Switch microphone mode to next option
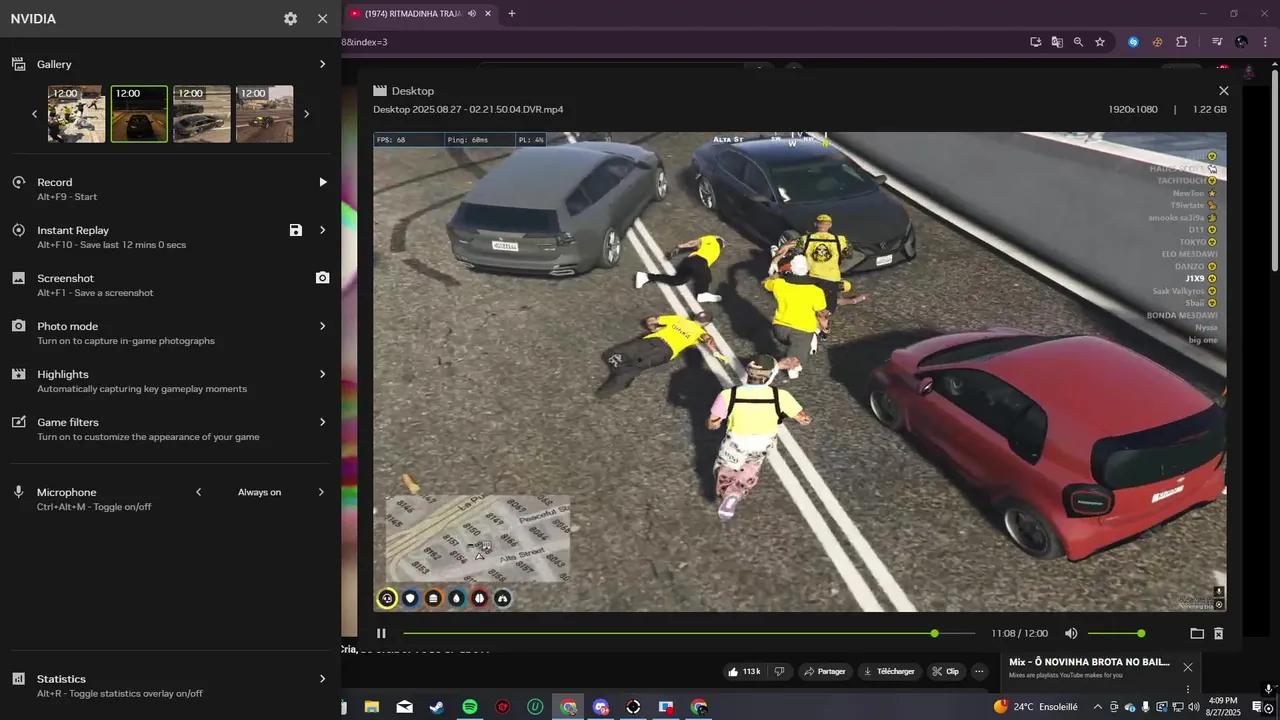 pyautogui.click(x=321, y=492)
